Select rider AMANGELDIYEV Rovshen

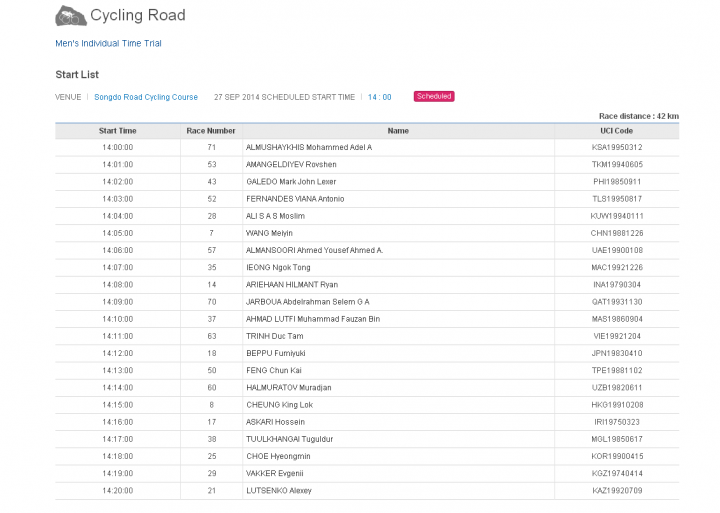coord(291,164)
